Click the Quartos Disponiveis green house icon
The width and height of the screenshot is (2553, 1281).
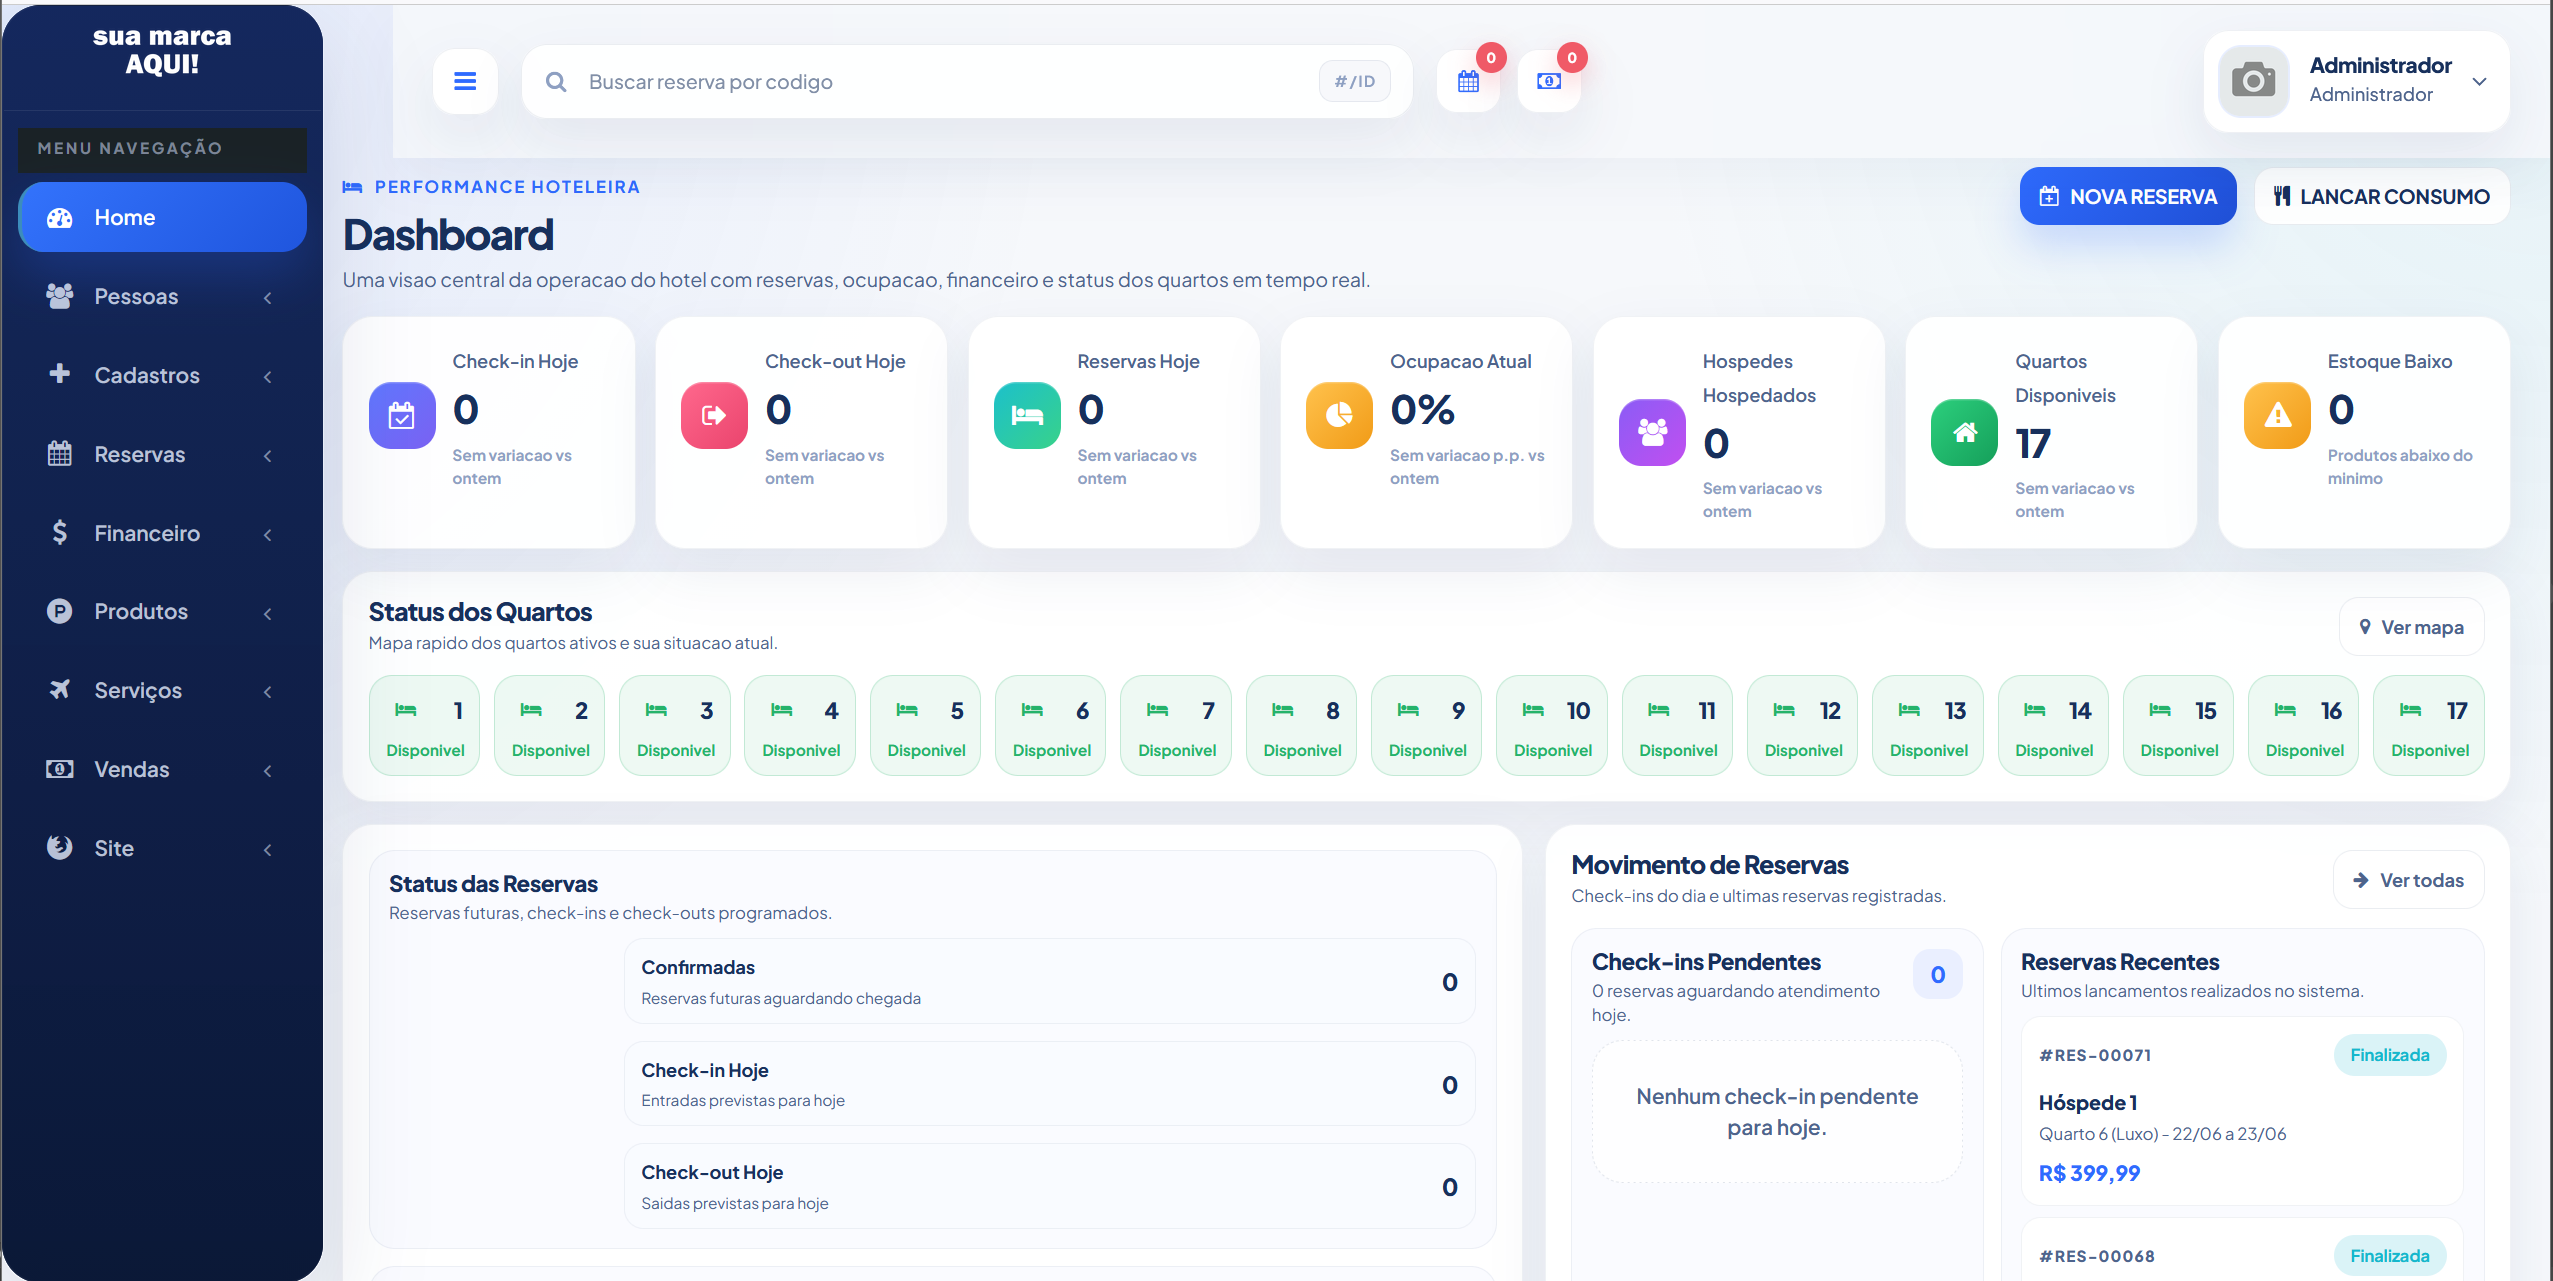[x=1964, y=432]
